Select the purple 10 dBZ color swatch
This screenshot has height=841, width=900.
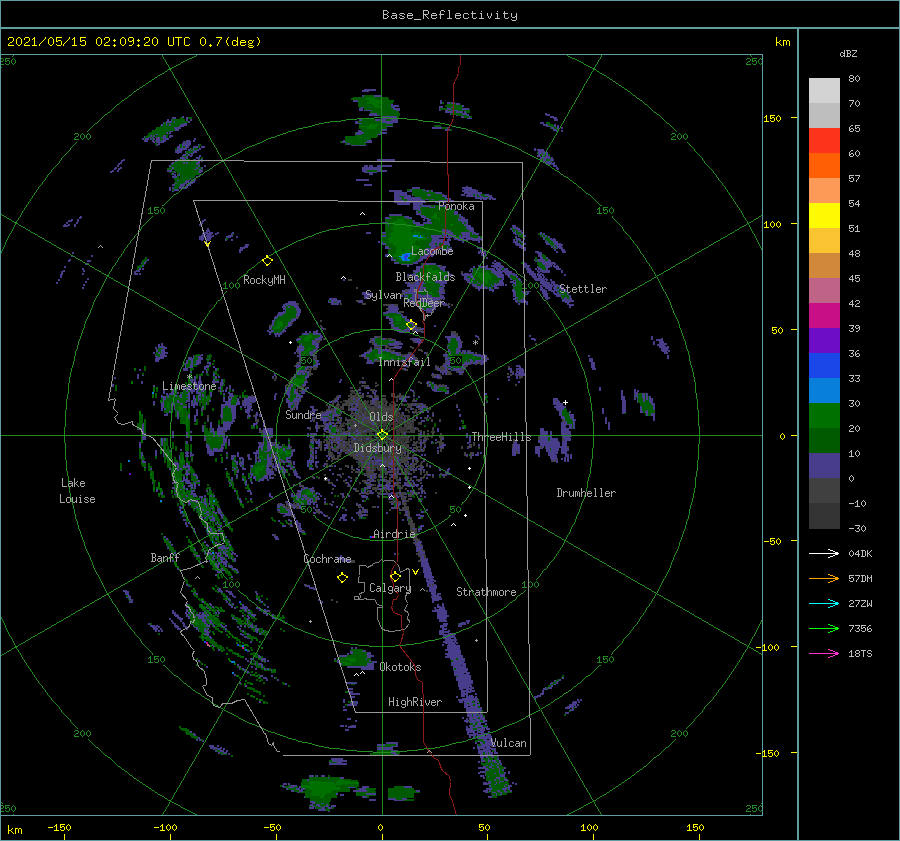pyautogui.click(x=824, y=465)
